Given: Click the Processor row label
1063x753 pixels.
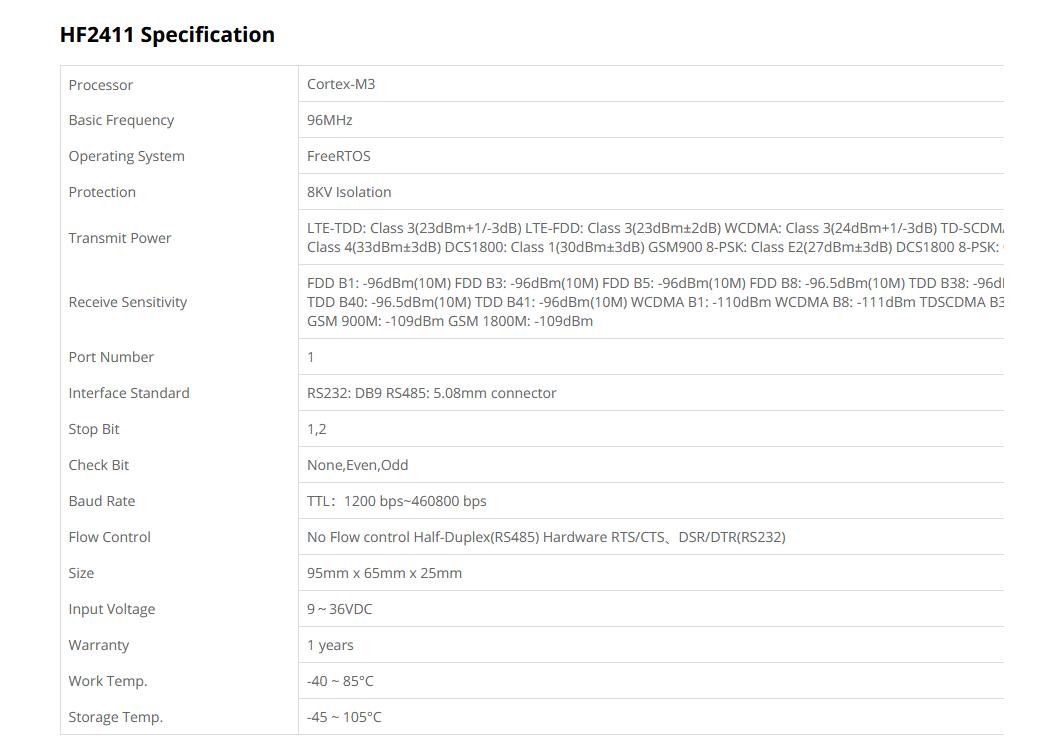Looking at the screenshot, I should [101, 85].
